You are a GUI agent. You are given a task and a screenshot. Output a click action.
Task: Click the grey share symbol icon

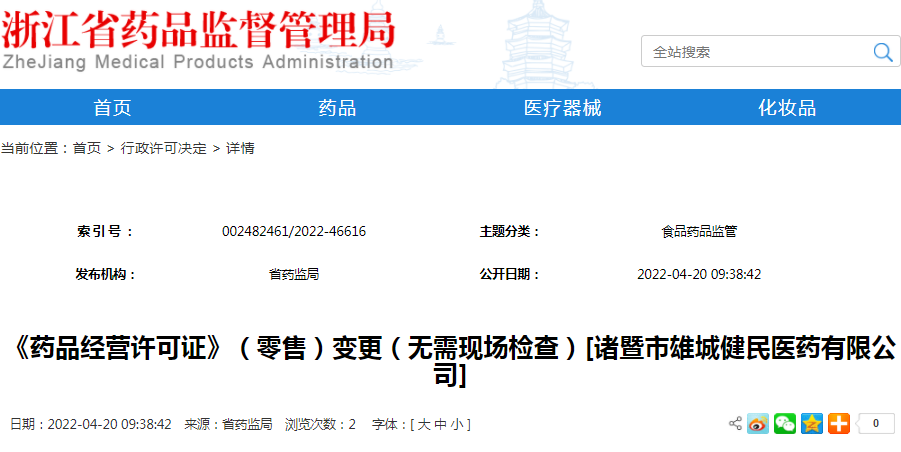[x=735, y=424]
